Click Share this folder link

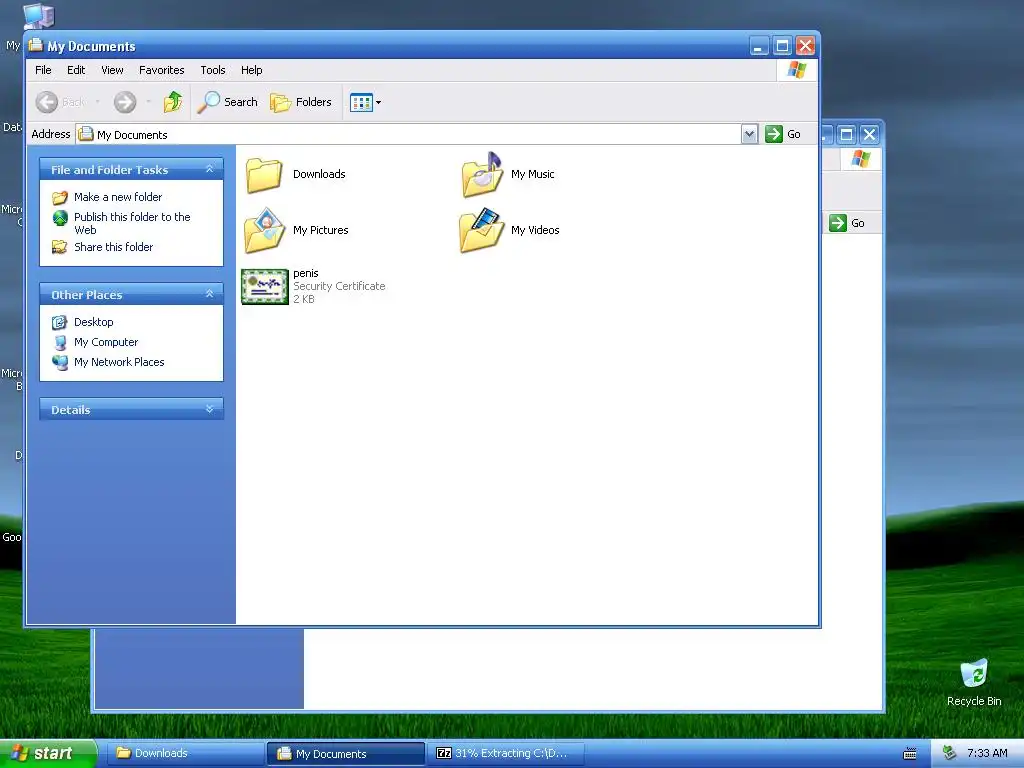tap(114, 247)
